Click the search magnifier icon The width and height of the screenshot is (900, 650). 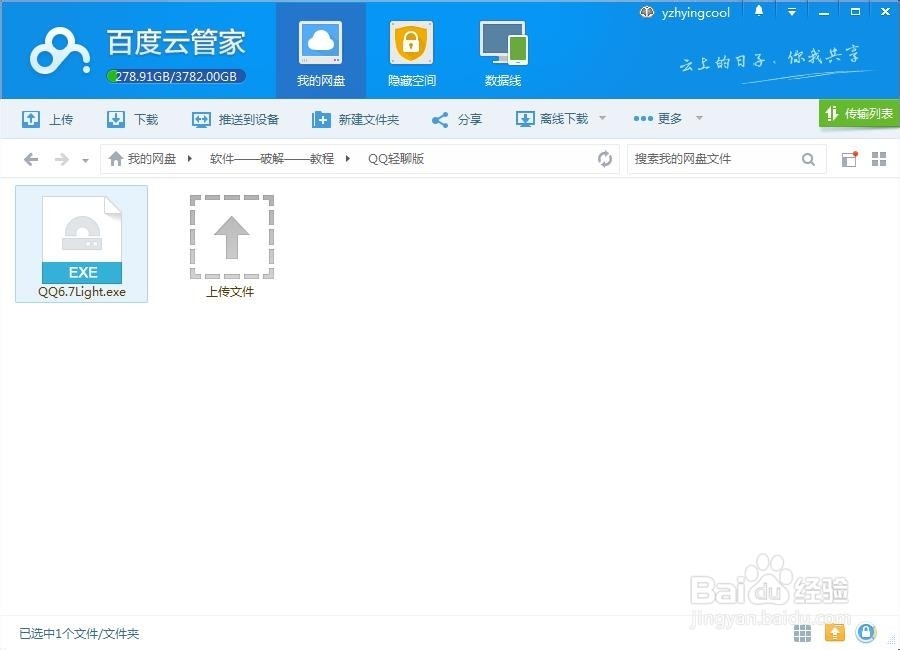[808, 159]
